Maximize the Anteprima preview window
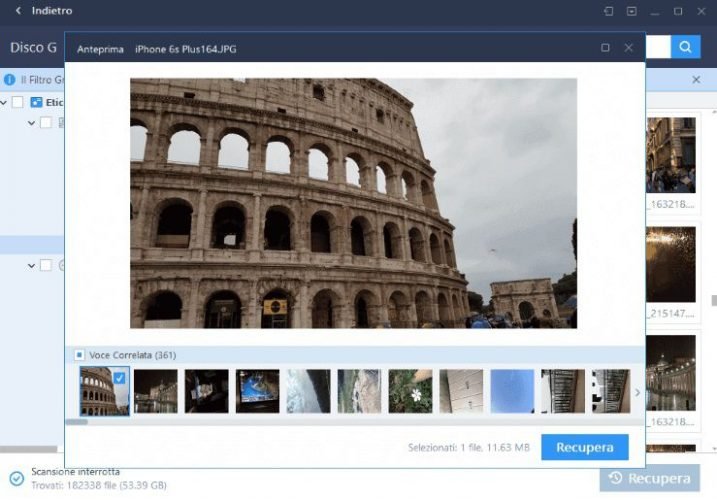 pos(605,48)
